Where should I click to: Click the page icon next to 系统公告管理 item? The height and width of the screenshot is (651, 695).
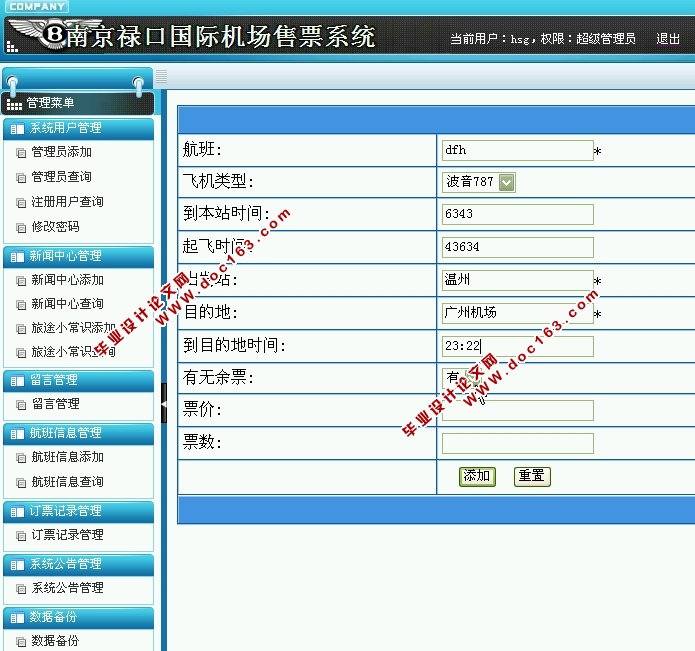[x=21, y=589]
